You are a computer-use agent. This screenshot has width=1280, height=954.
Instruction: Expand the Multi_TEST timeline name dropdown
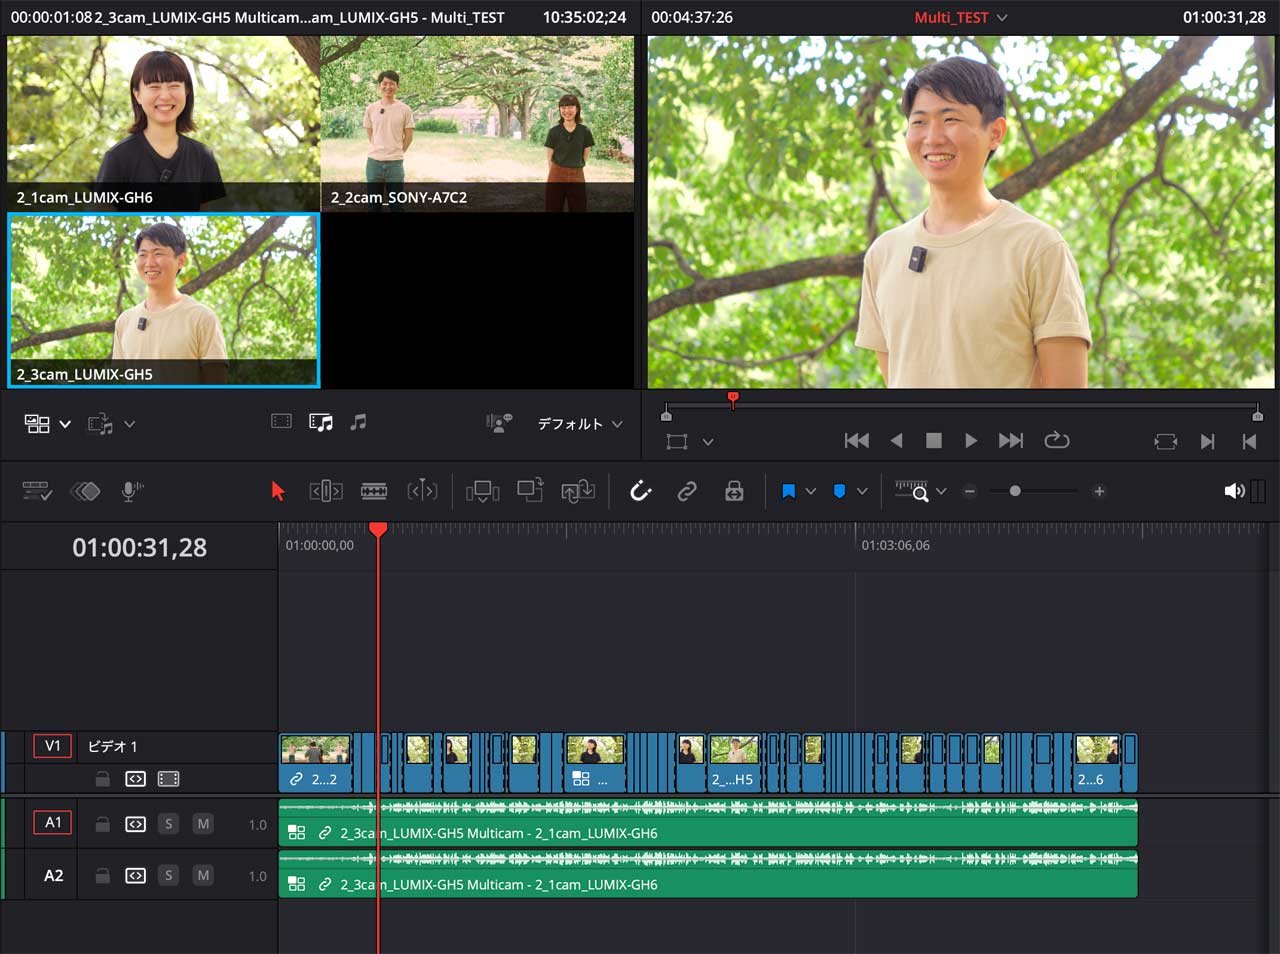tap(1002, 18)
